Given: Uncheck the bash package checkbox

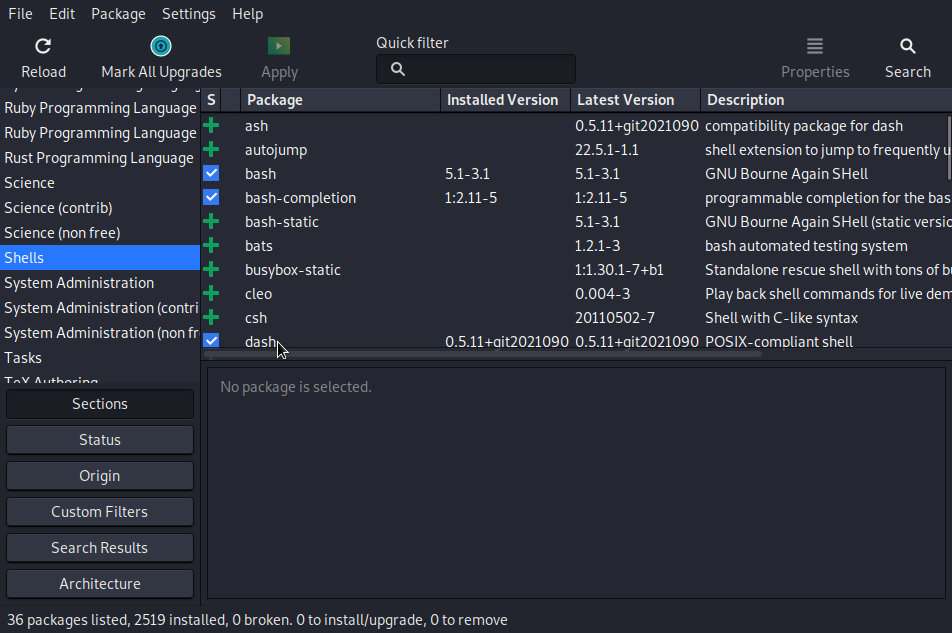Looking at the screenshot, I should click(x=211, y=173).
